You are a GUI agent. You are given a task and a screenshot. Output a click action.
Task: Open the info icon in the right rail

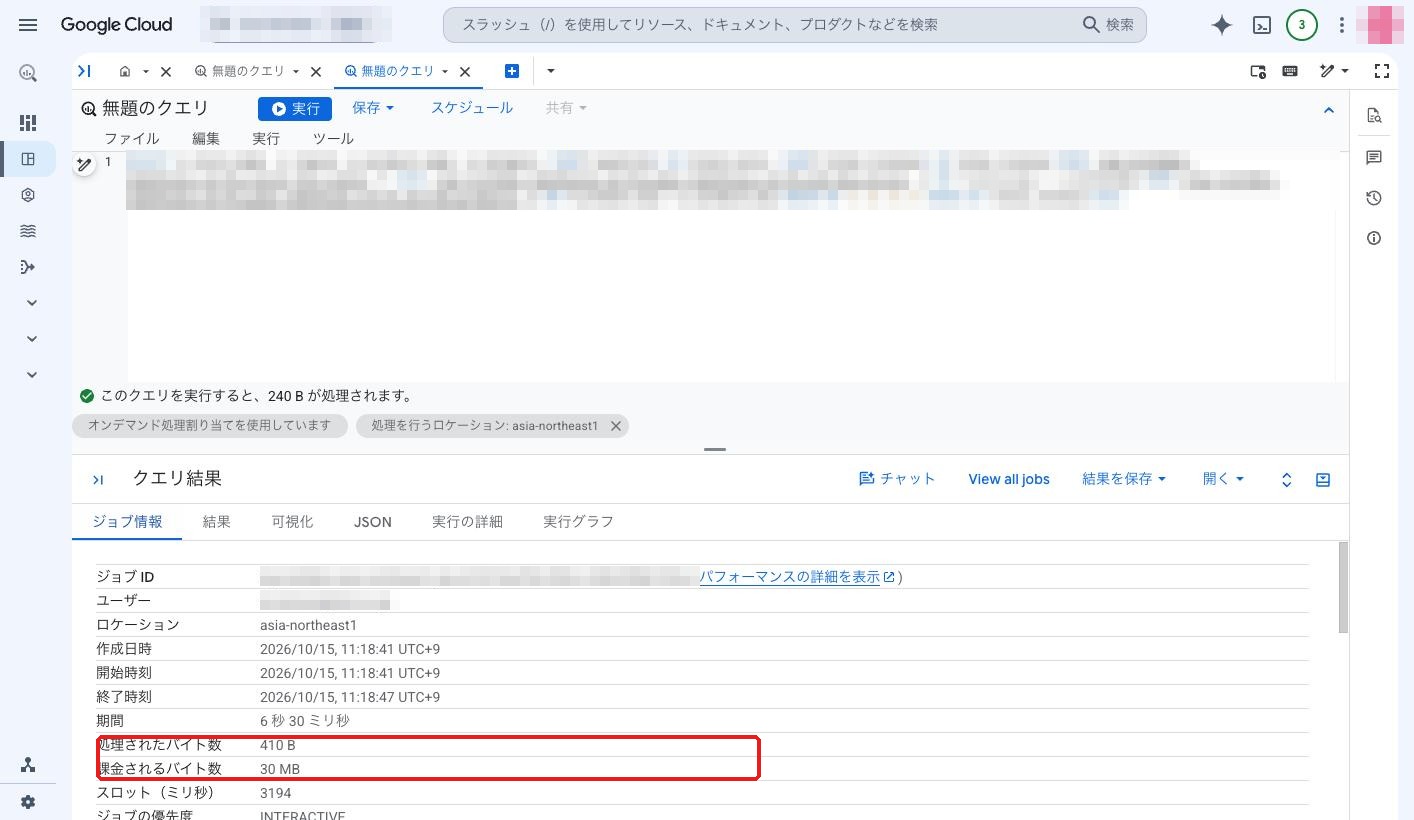pyautogui.click(x=1374, y=238)
